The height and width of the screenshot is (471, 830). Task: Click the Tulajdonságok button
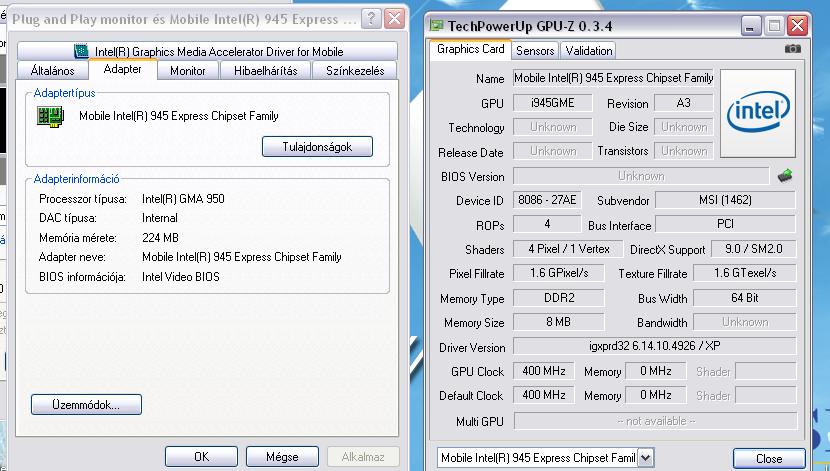coord(317,147)
